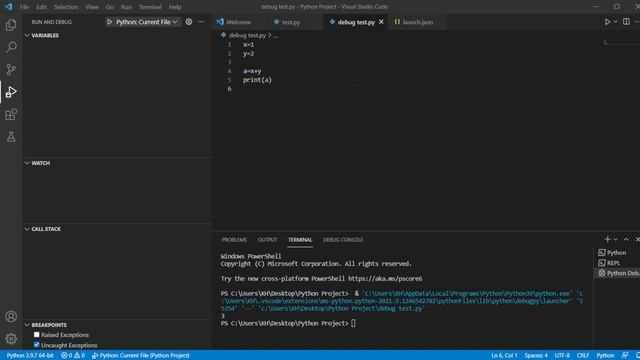Open the Testing flask icon
This screenshot has height=360, width=640.
coord(11,137)
